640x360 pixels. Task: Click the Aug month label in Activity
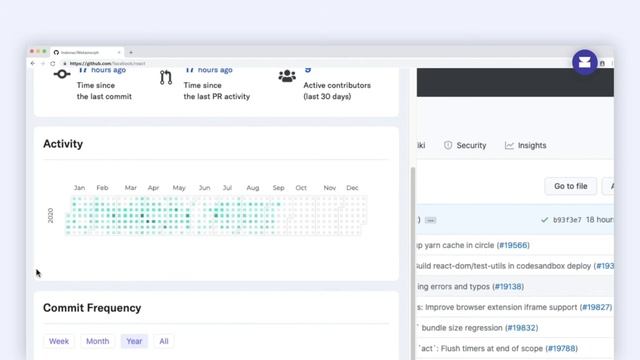click(x=253, y=188)
